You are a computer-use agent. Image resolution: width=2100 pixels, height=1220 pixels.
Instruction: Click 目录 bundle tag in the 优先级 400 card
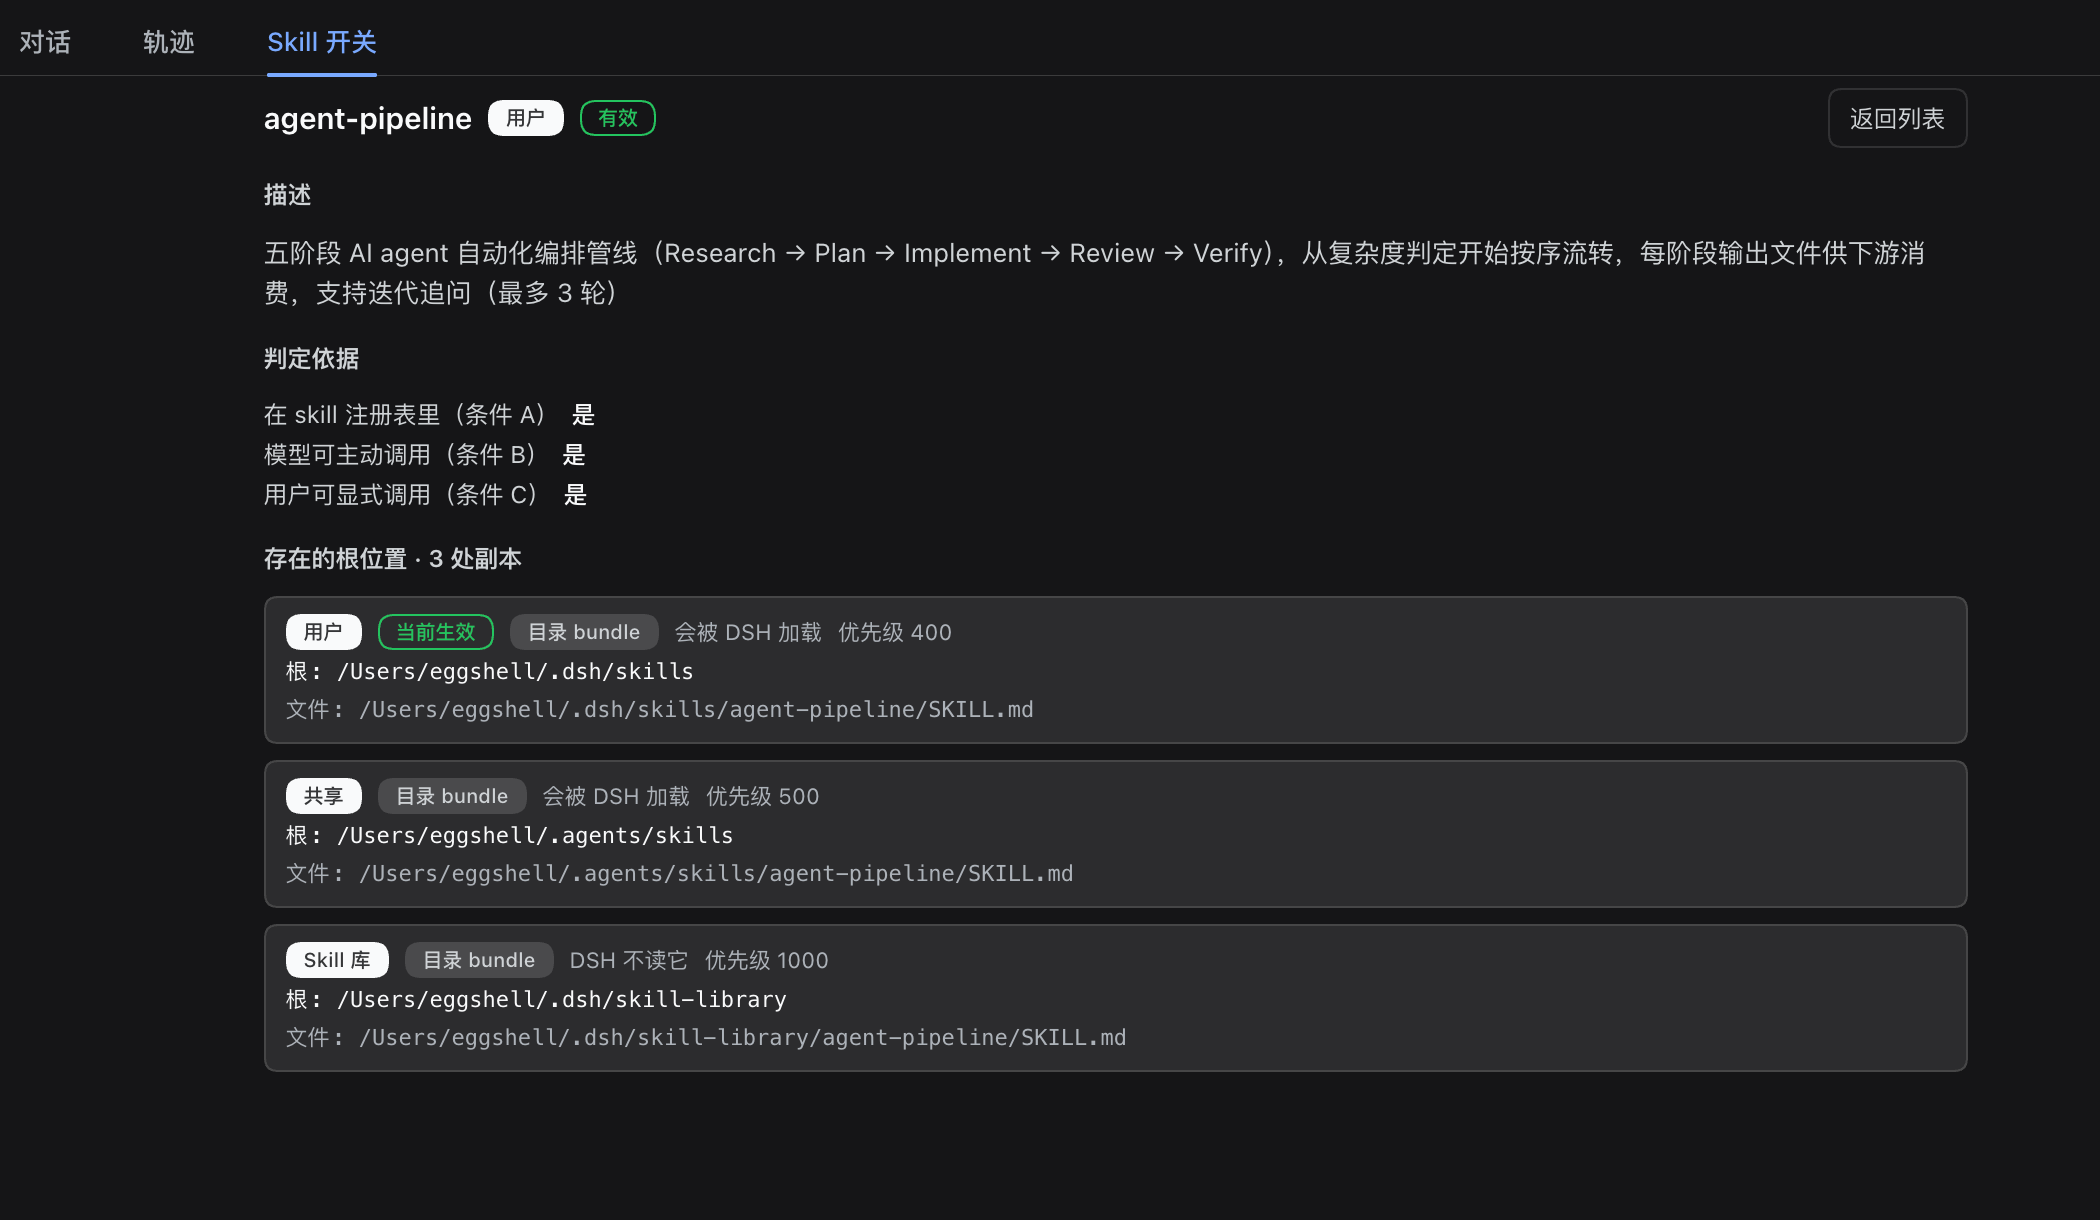pyautogui.click(x=584, y=632)
